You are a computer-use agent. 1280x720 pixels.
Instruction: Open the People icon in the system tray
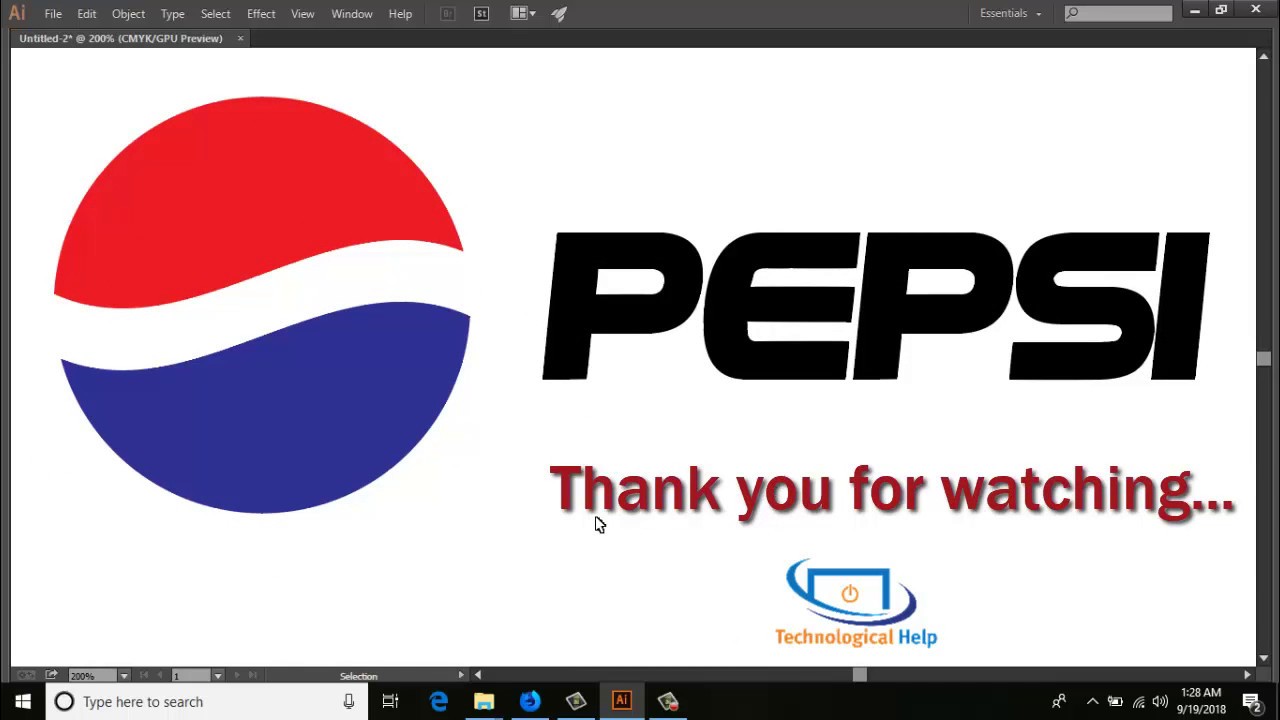[x=1059, y=701]
